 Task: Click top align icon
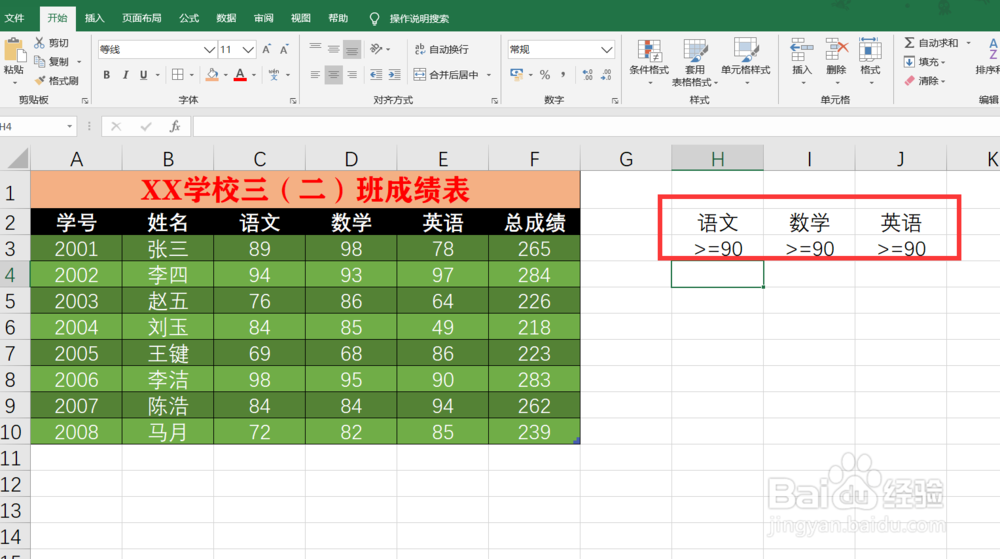[315, 49]
